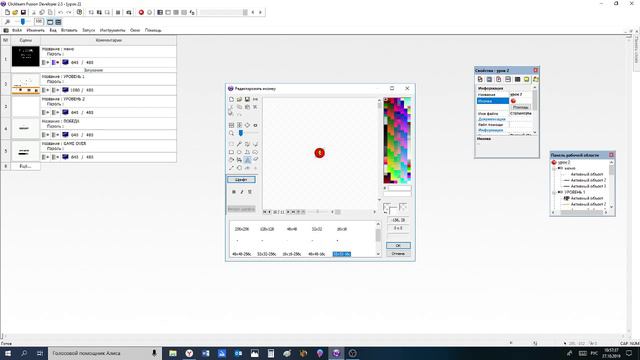Open the Storyboard editor toolbar icon
Viewport: 640px width, 360px height.
pos(160,13)
